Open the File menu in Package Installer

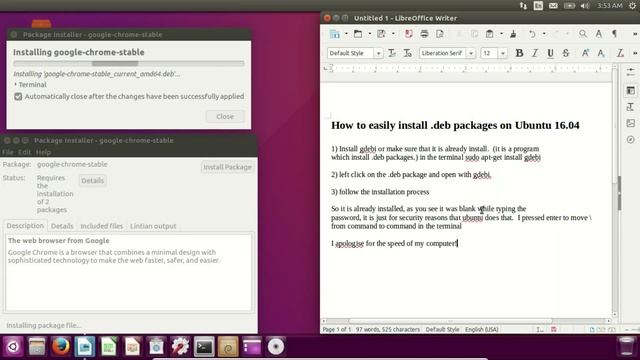(x=8, y=152)
